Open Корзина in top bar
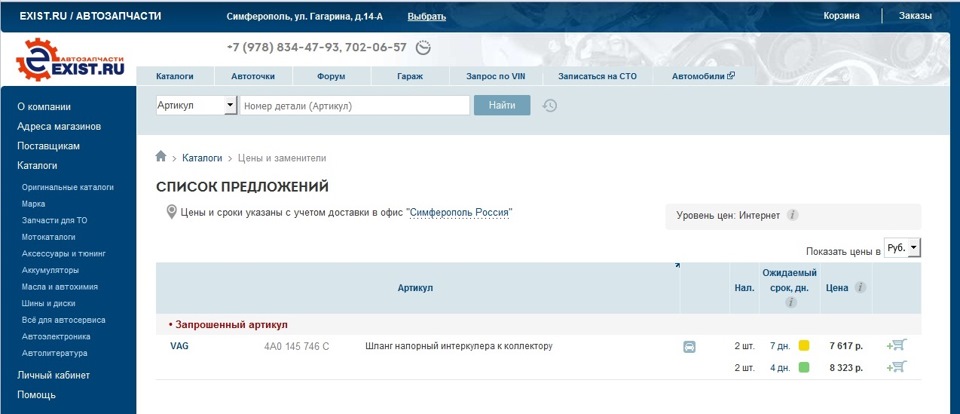The width and height of the screenshot is (960, 414). (841, 16)
